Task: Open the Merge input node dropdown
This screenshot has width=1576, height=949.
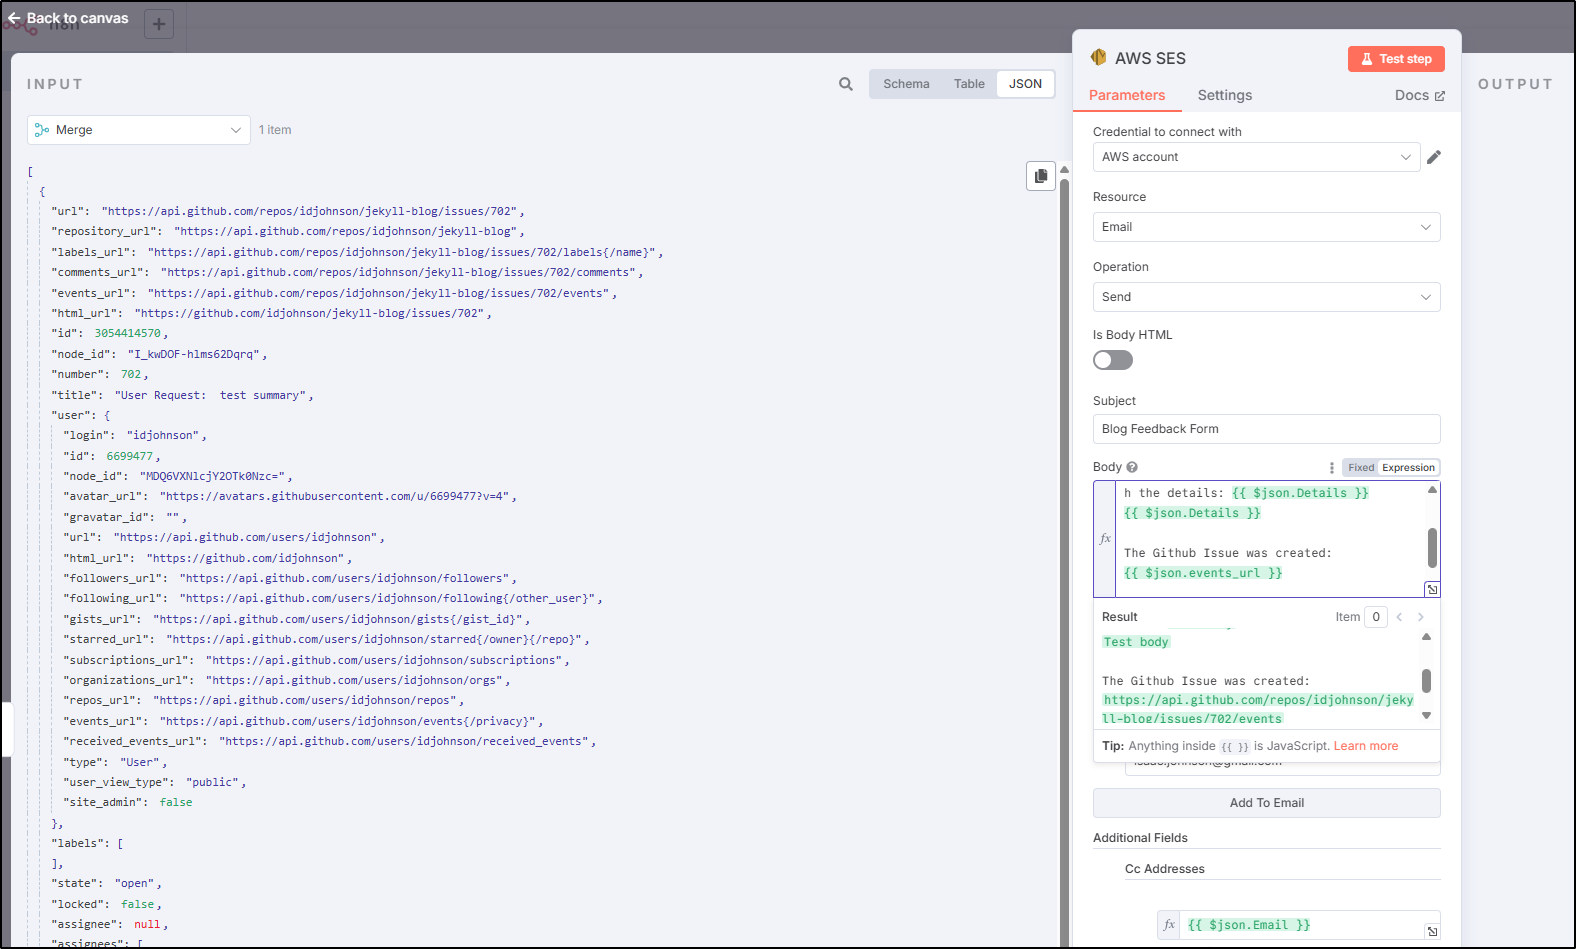Action: pos(139,130)
